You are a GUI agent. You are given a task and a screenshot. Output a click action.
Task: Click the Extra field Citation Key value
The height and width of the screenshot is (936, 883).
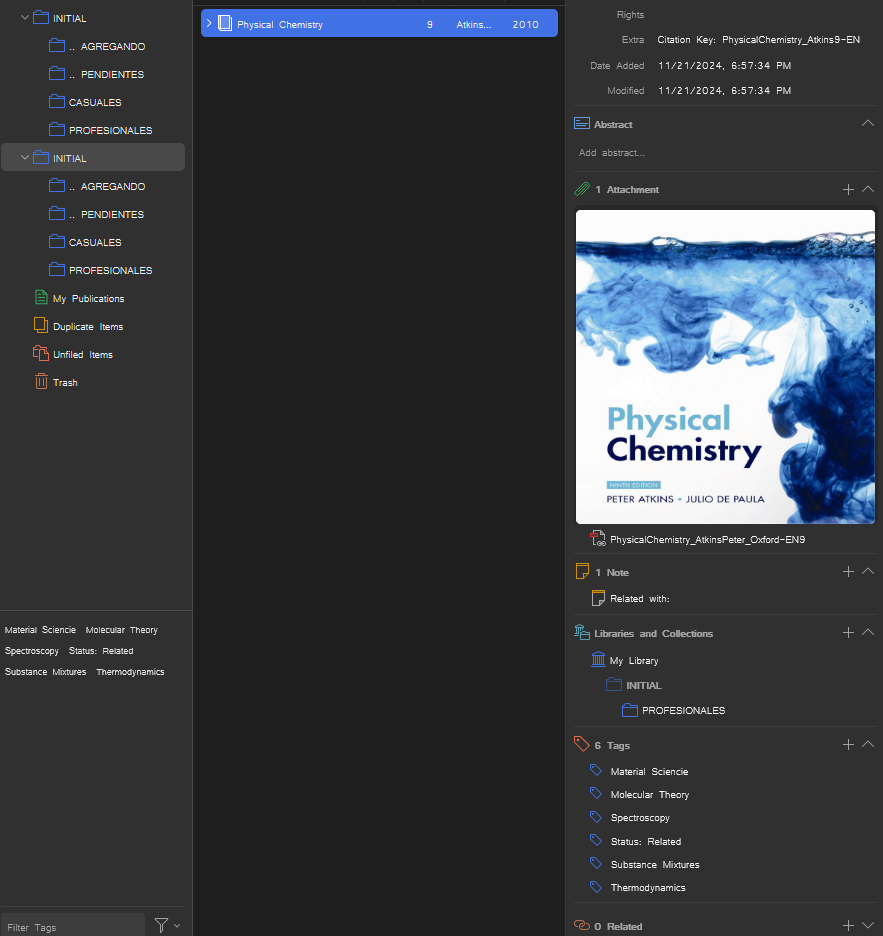tap(758, 40)
